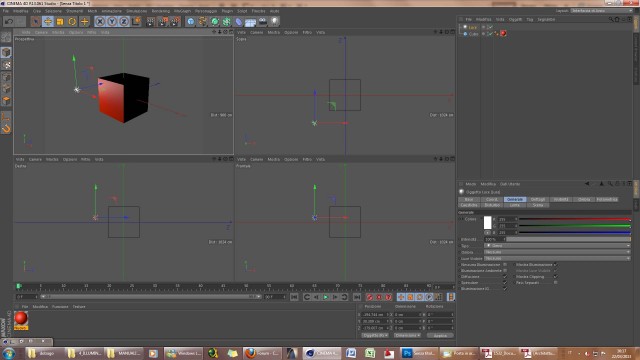Viewport: 640px width, 360px height.
Task: Switch to the Coord. tab
Action: pyautogui.click(x=492, y=200)
